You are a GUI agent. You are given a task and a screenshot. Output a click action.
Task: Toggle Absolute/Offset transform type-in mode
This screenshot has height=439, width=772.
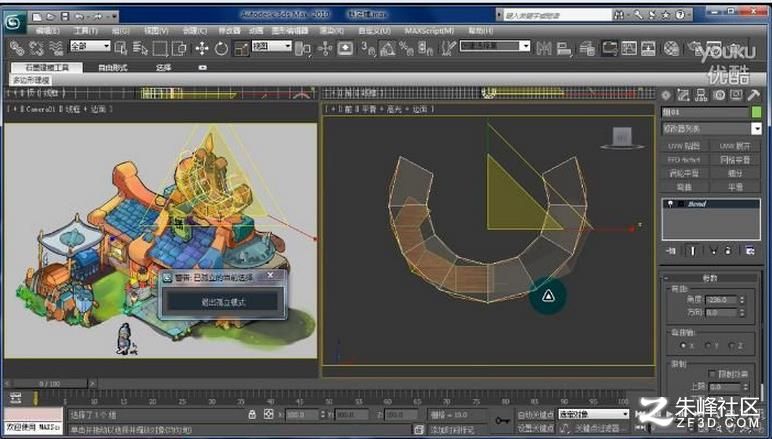(268, 414)
